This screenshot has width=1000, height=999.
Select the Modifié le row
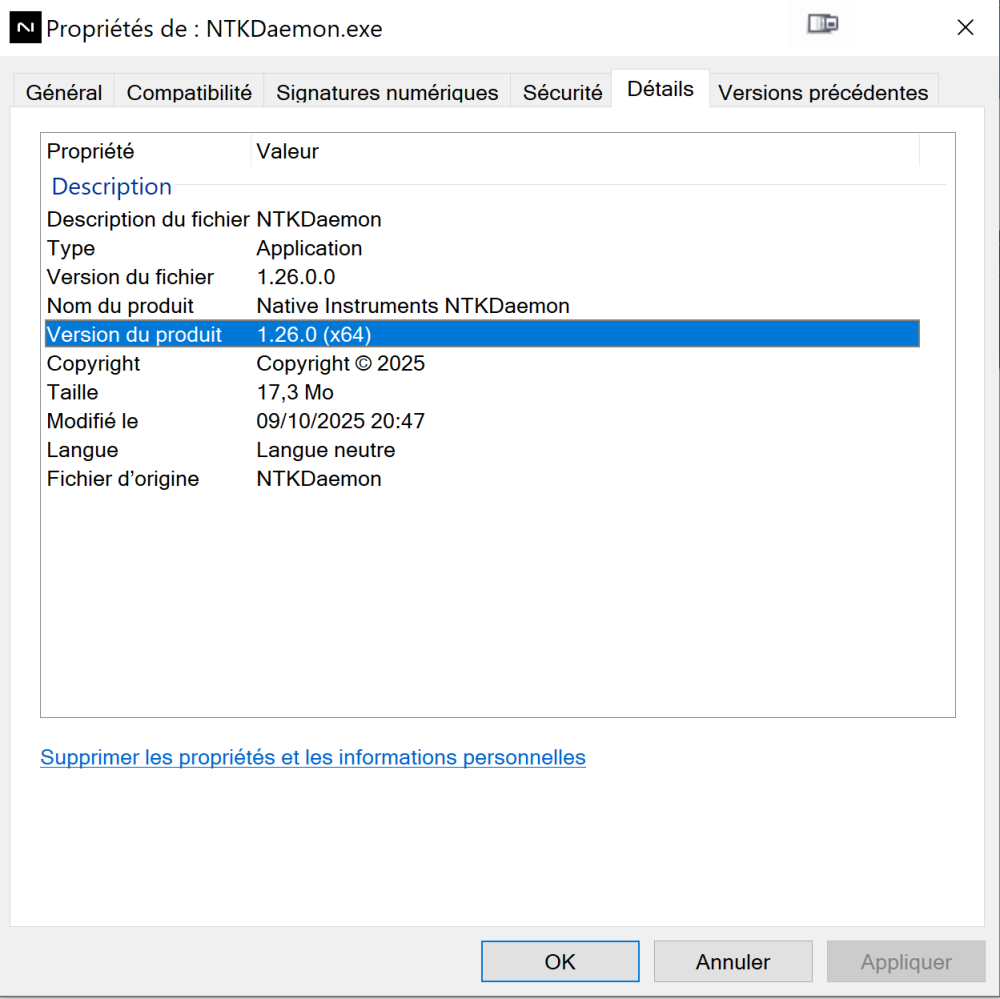tap(482, 421)
